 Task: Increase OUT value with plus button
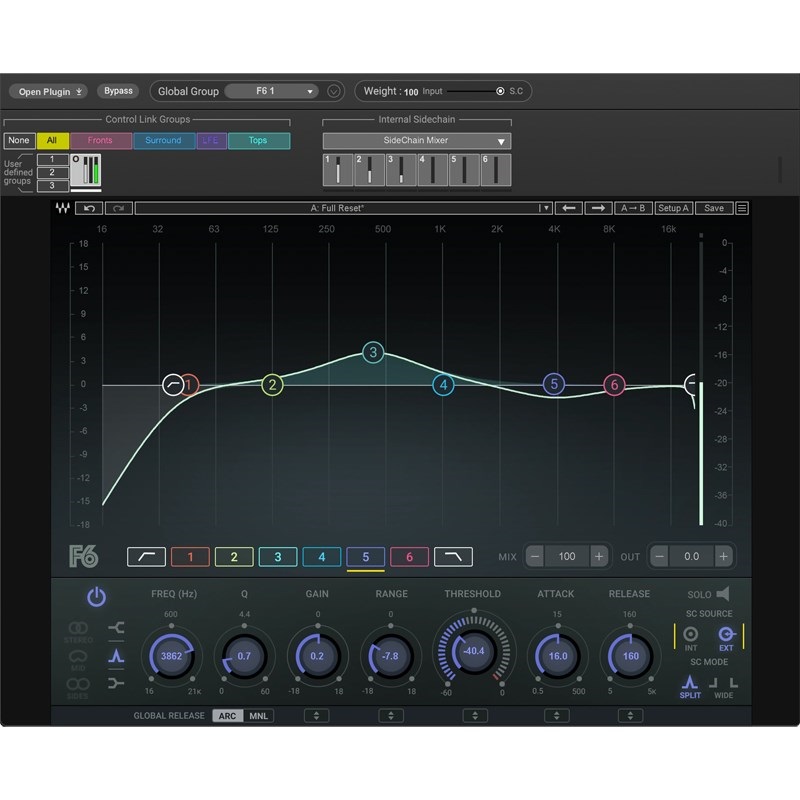coord(723,556)
